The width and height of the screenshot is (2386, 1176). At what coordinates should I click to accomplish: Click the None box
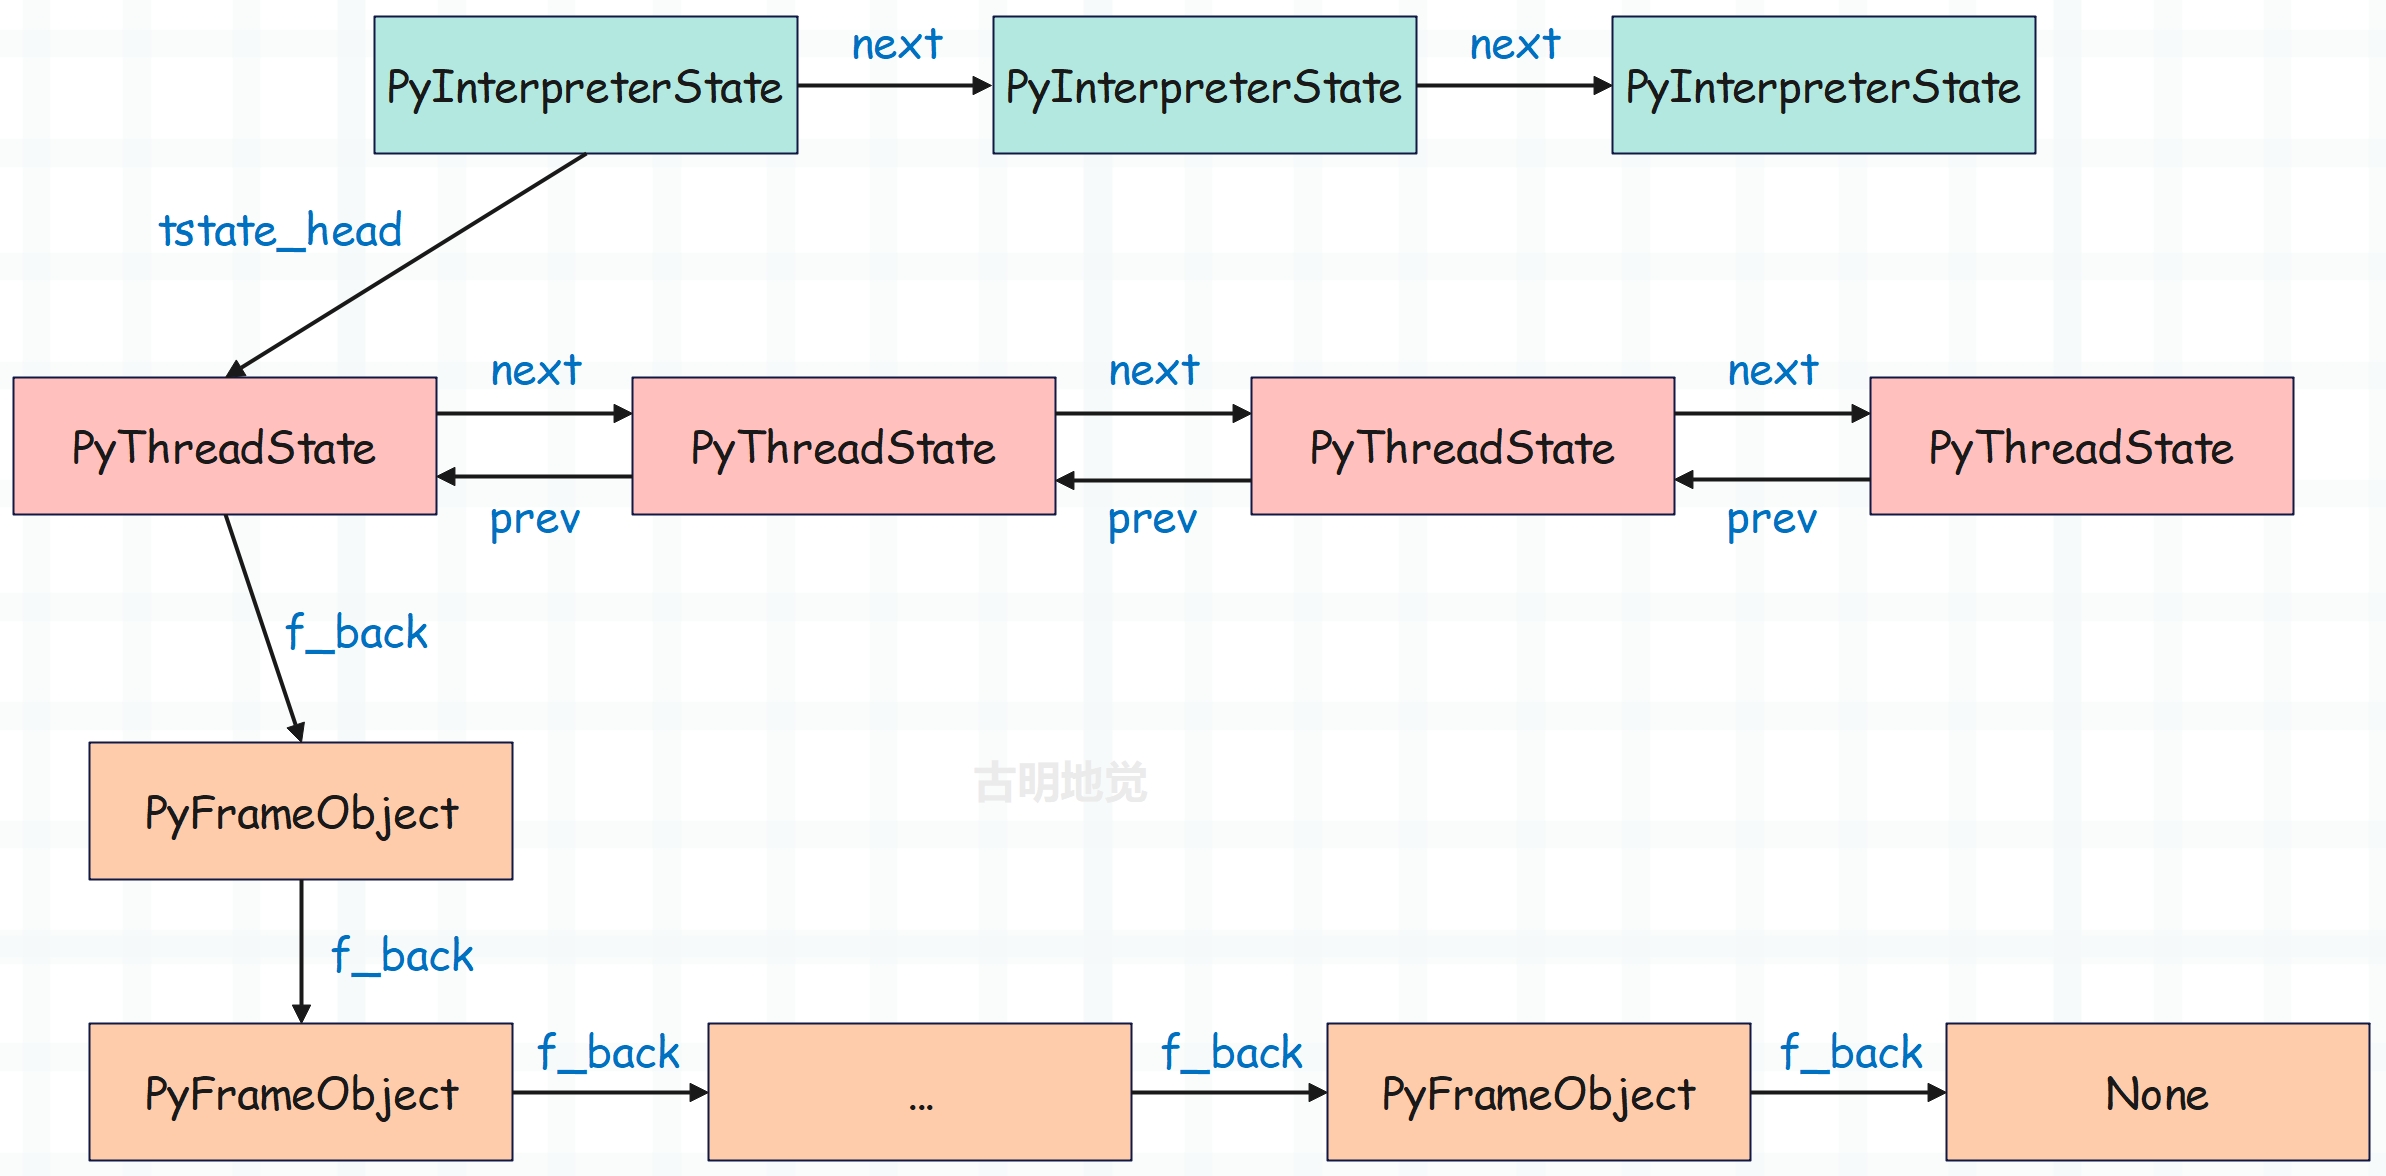2158,1092
